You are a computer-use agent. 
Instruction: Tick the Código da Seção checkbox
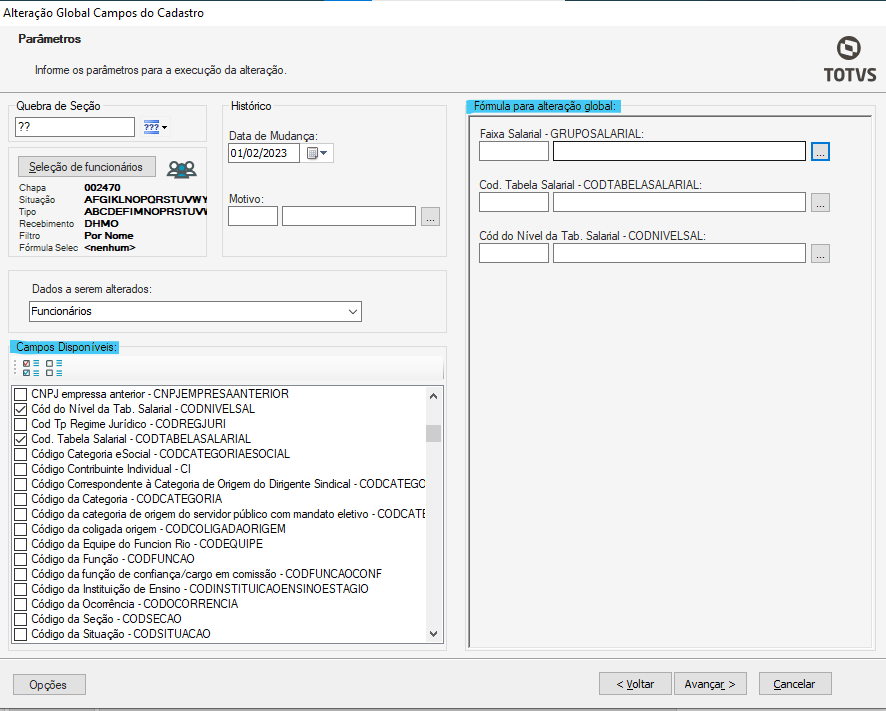pos(21,619)
